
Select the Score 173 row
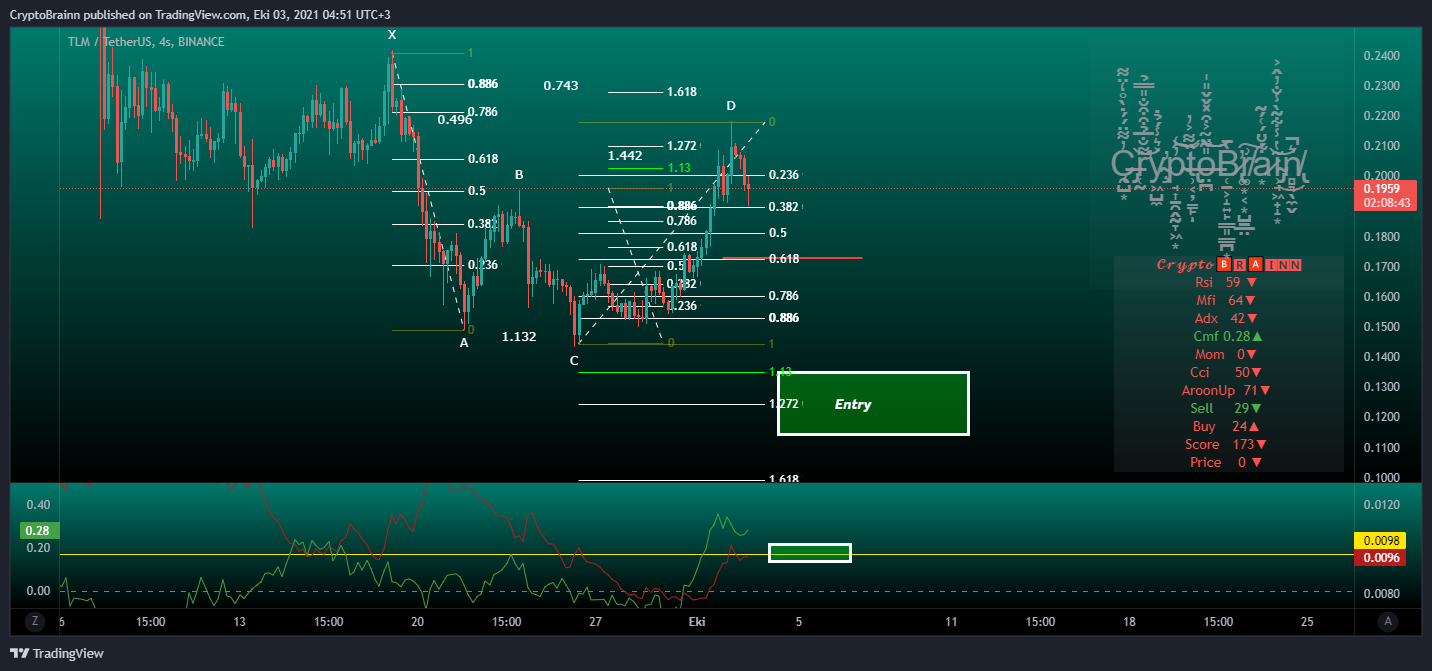pos(1228,444)
